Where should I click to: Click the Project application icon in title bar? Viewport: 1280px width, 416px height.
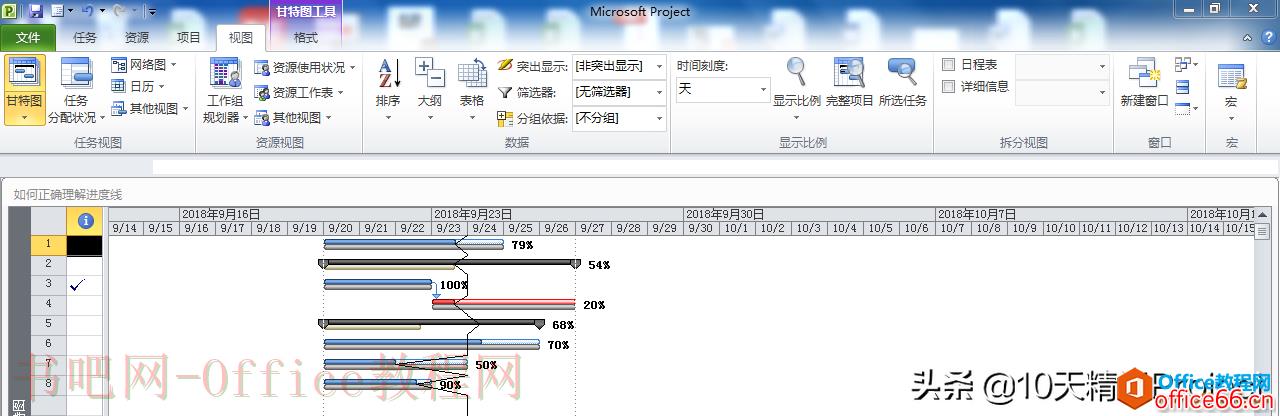coord(11,11)
